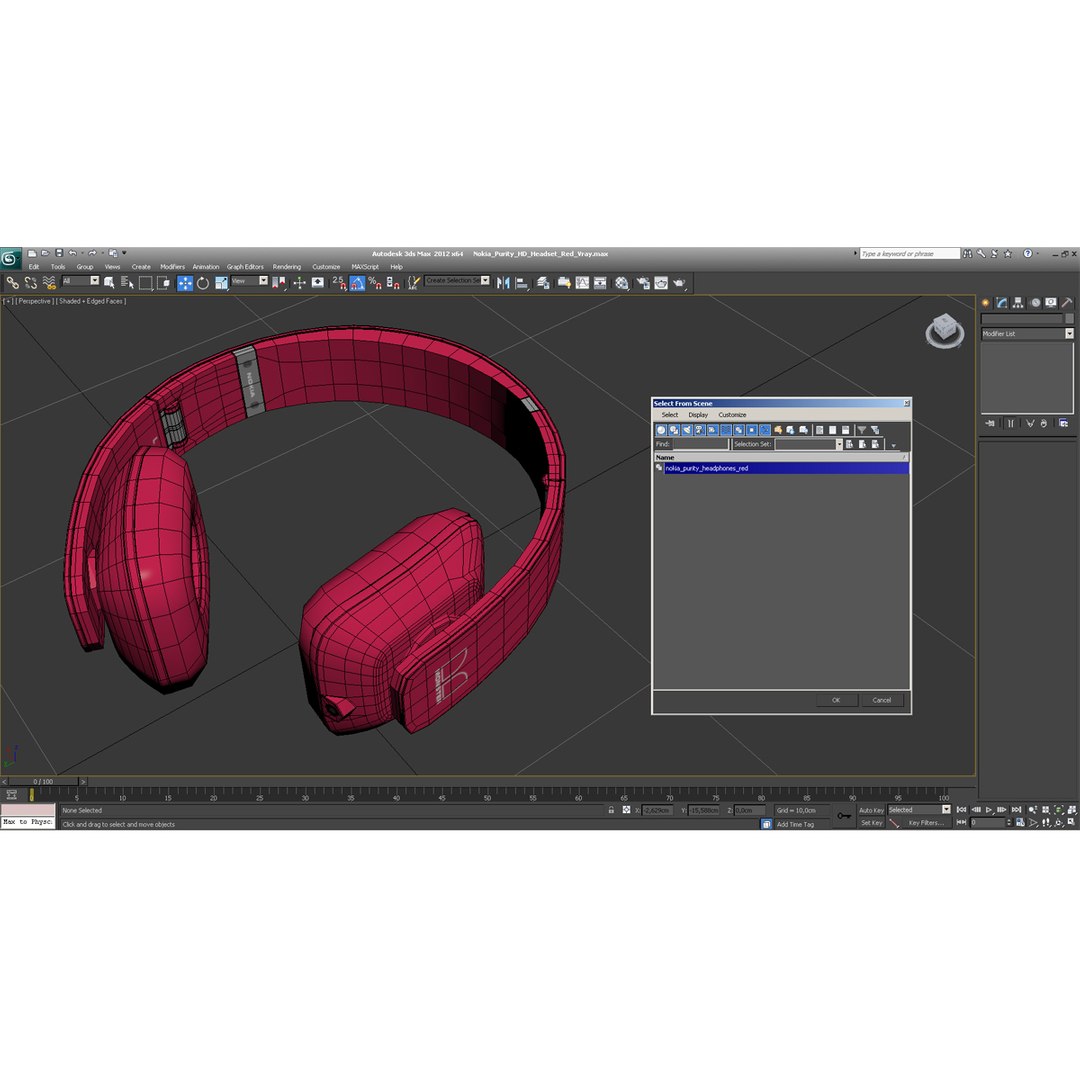The image size is (1080, 1080).
Task: Click the time slider showing 0 / 100
Action: [x=43, y=781]
